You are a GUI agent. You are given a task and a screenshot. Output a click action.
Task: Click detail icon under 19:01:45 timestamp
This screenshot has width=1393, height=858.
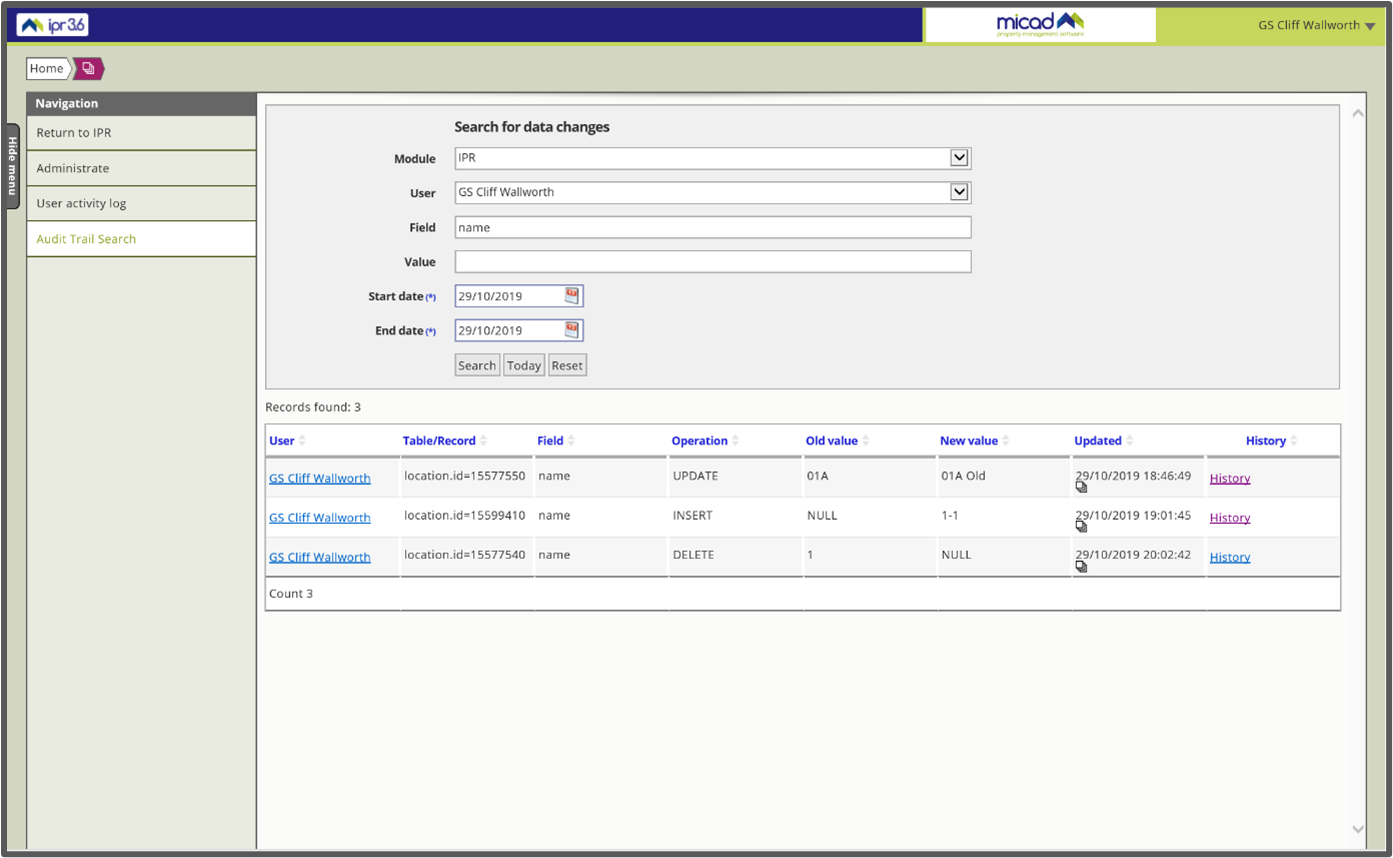1081,527
